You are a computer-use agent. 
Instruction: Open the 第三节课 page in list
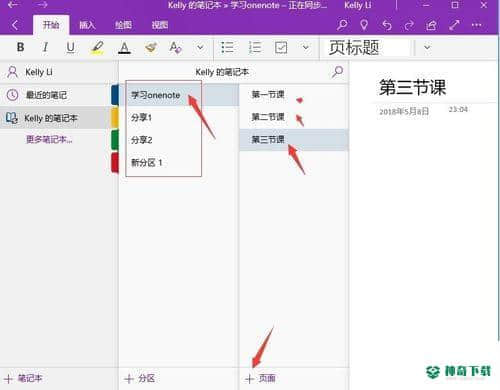(294, 140)
